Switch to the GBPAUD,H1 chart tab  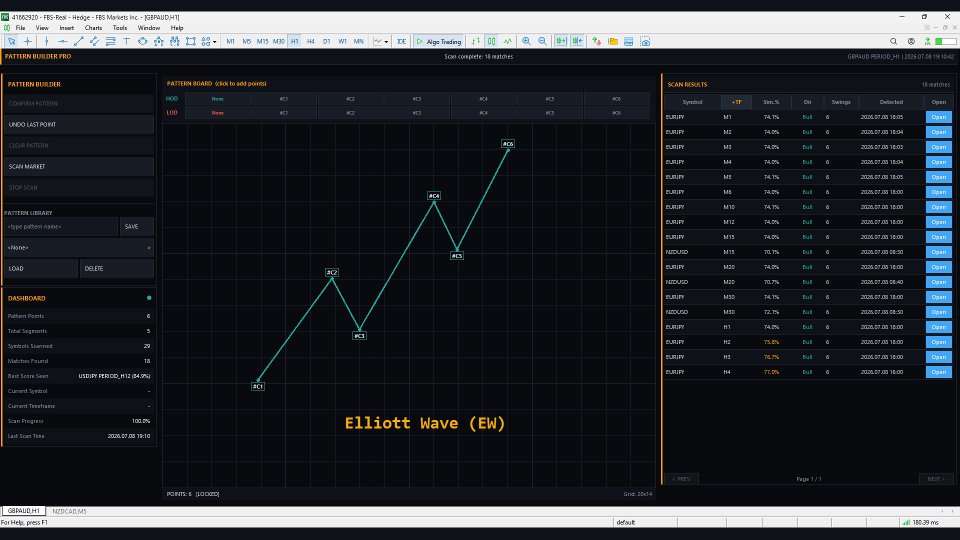pos(23,511)
